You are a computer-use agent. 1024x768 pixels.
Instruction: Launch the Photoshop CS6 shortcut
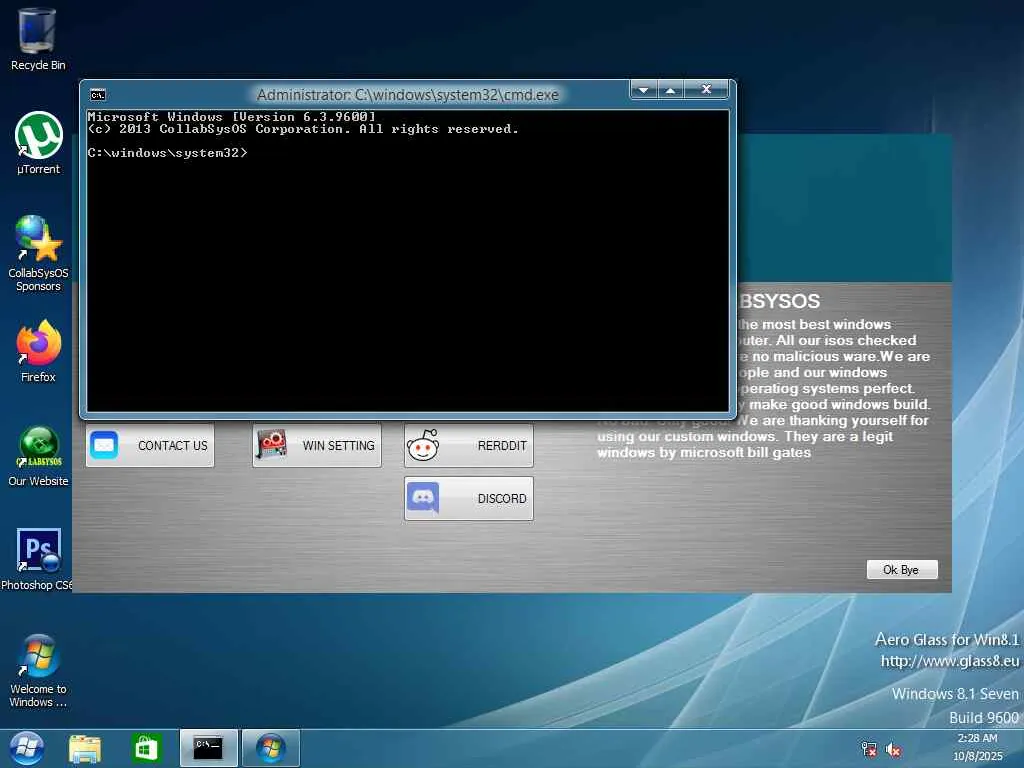[37, 559]
